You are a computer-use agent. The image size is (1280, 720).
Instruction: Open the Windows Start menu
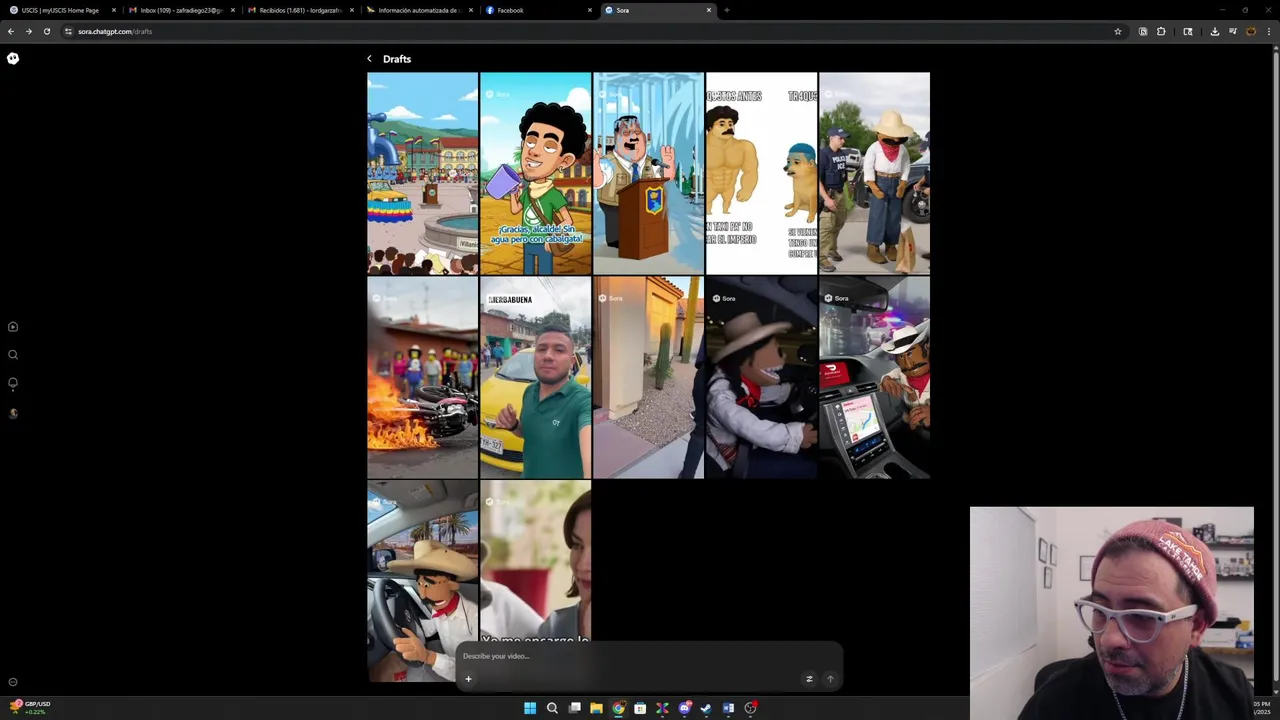(x=530, y=708)
